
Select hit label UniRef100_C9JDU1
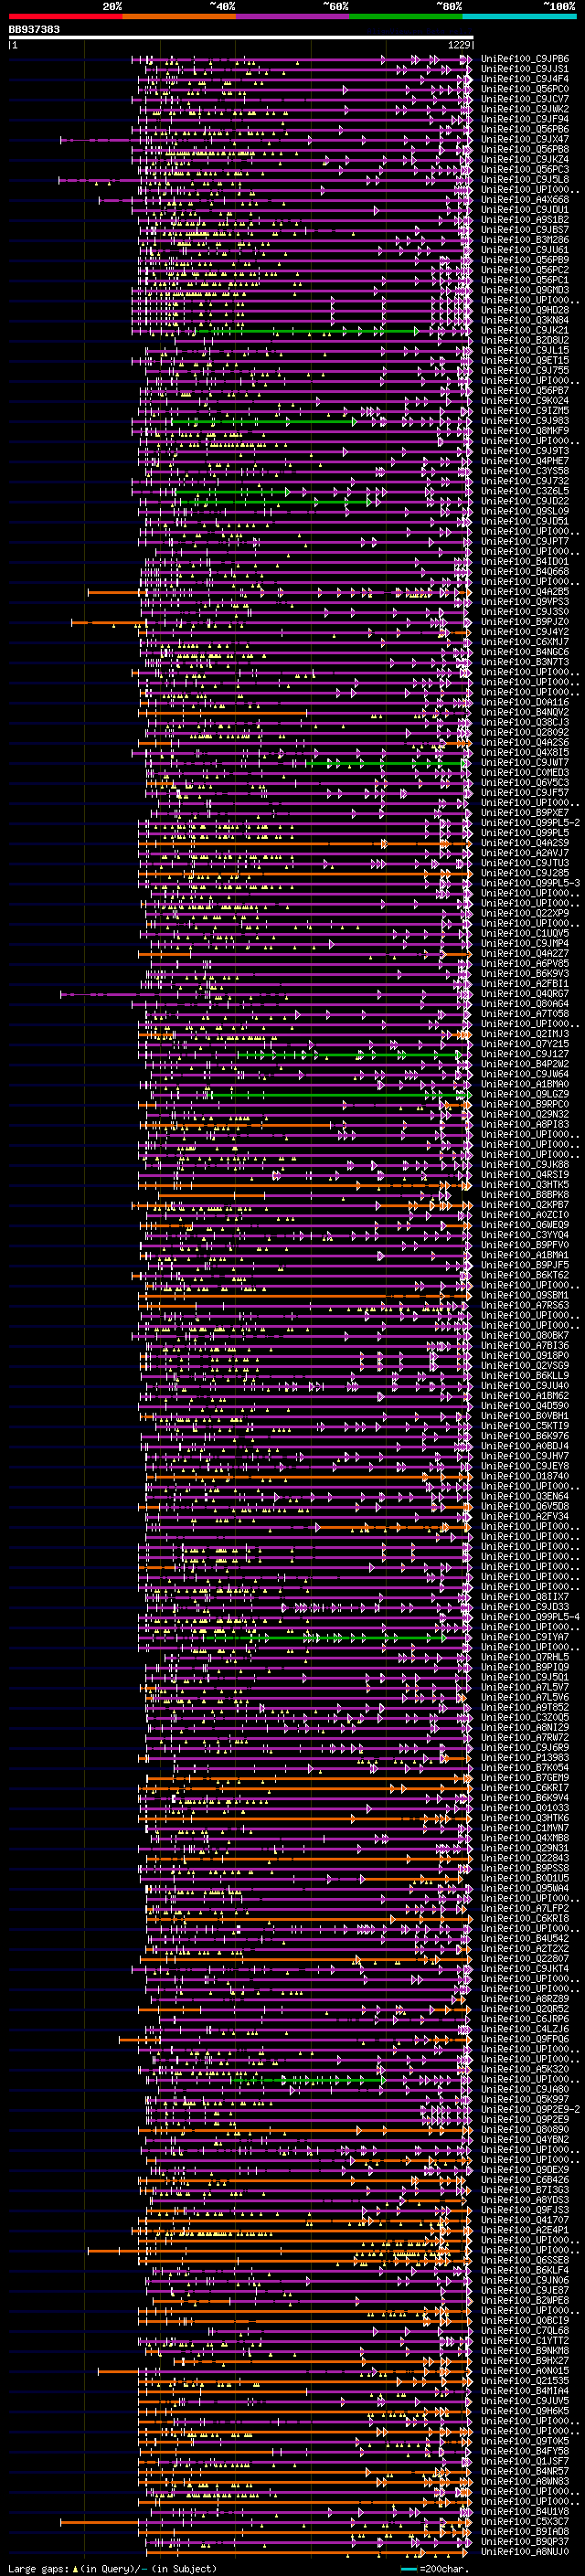coord(524,210)
